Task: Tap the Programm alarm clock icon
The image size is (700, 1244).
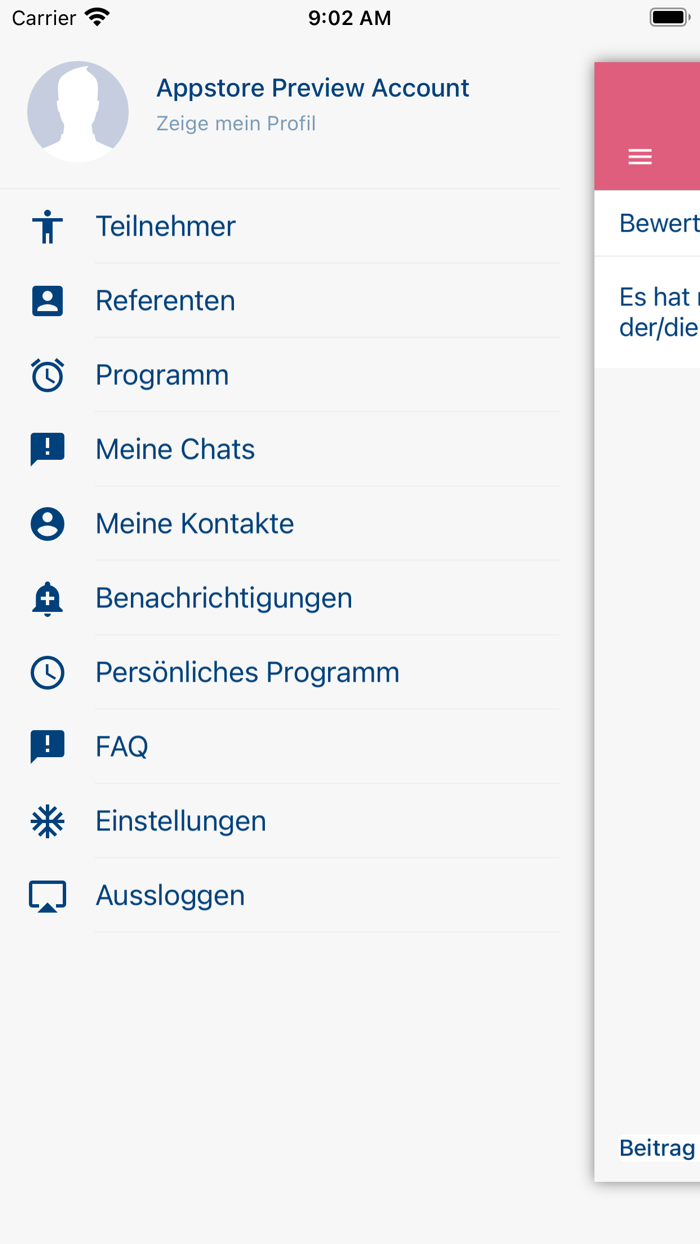Action: tap(47, 375)
